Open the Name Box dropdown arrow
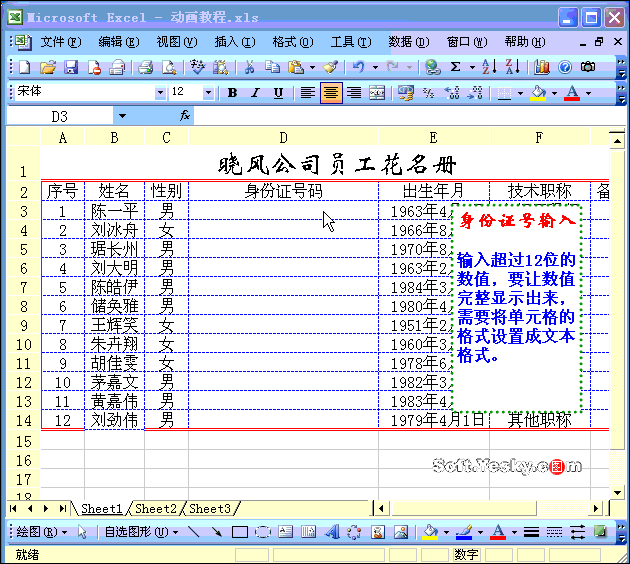630x564 pixels. pos(122,116)
